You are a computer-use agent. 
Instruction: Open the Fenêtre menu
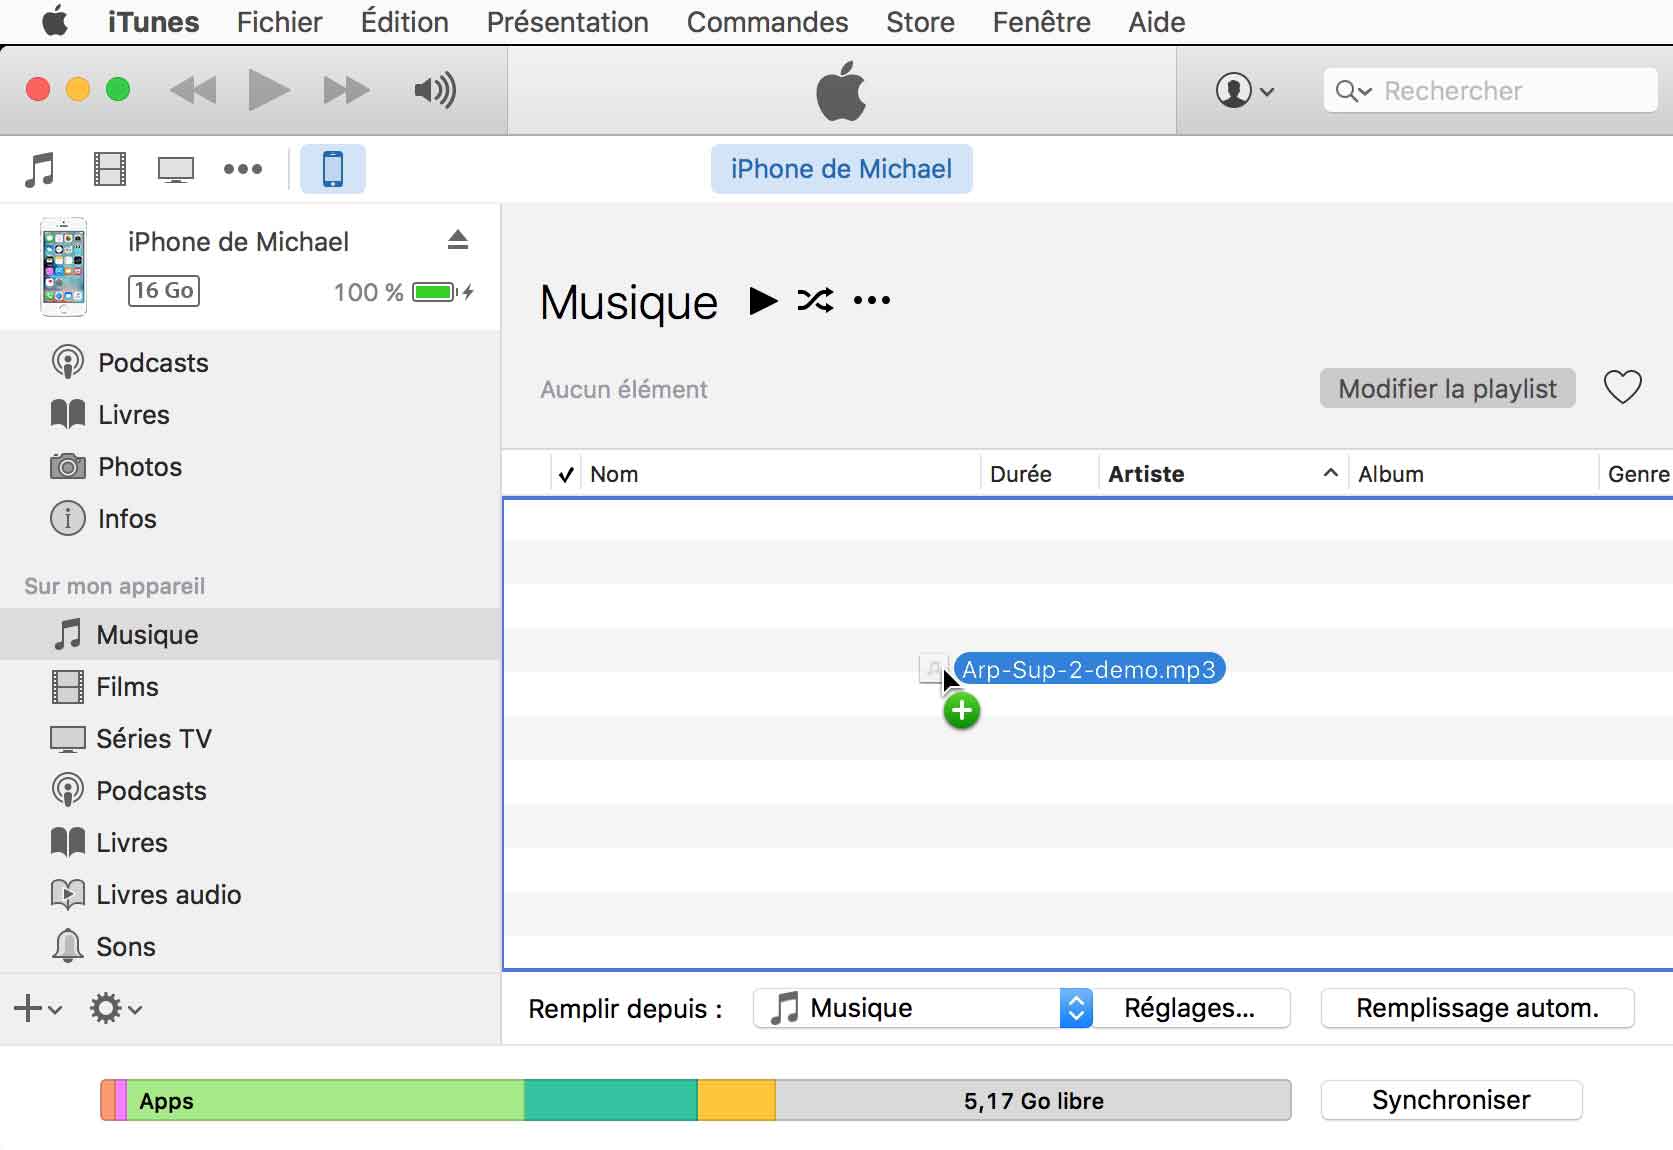point(1041,21)
